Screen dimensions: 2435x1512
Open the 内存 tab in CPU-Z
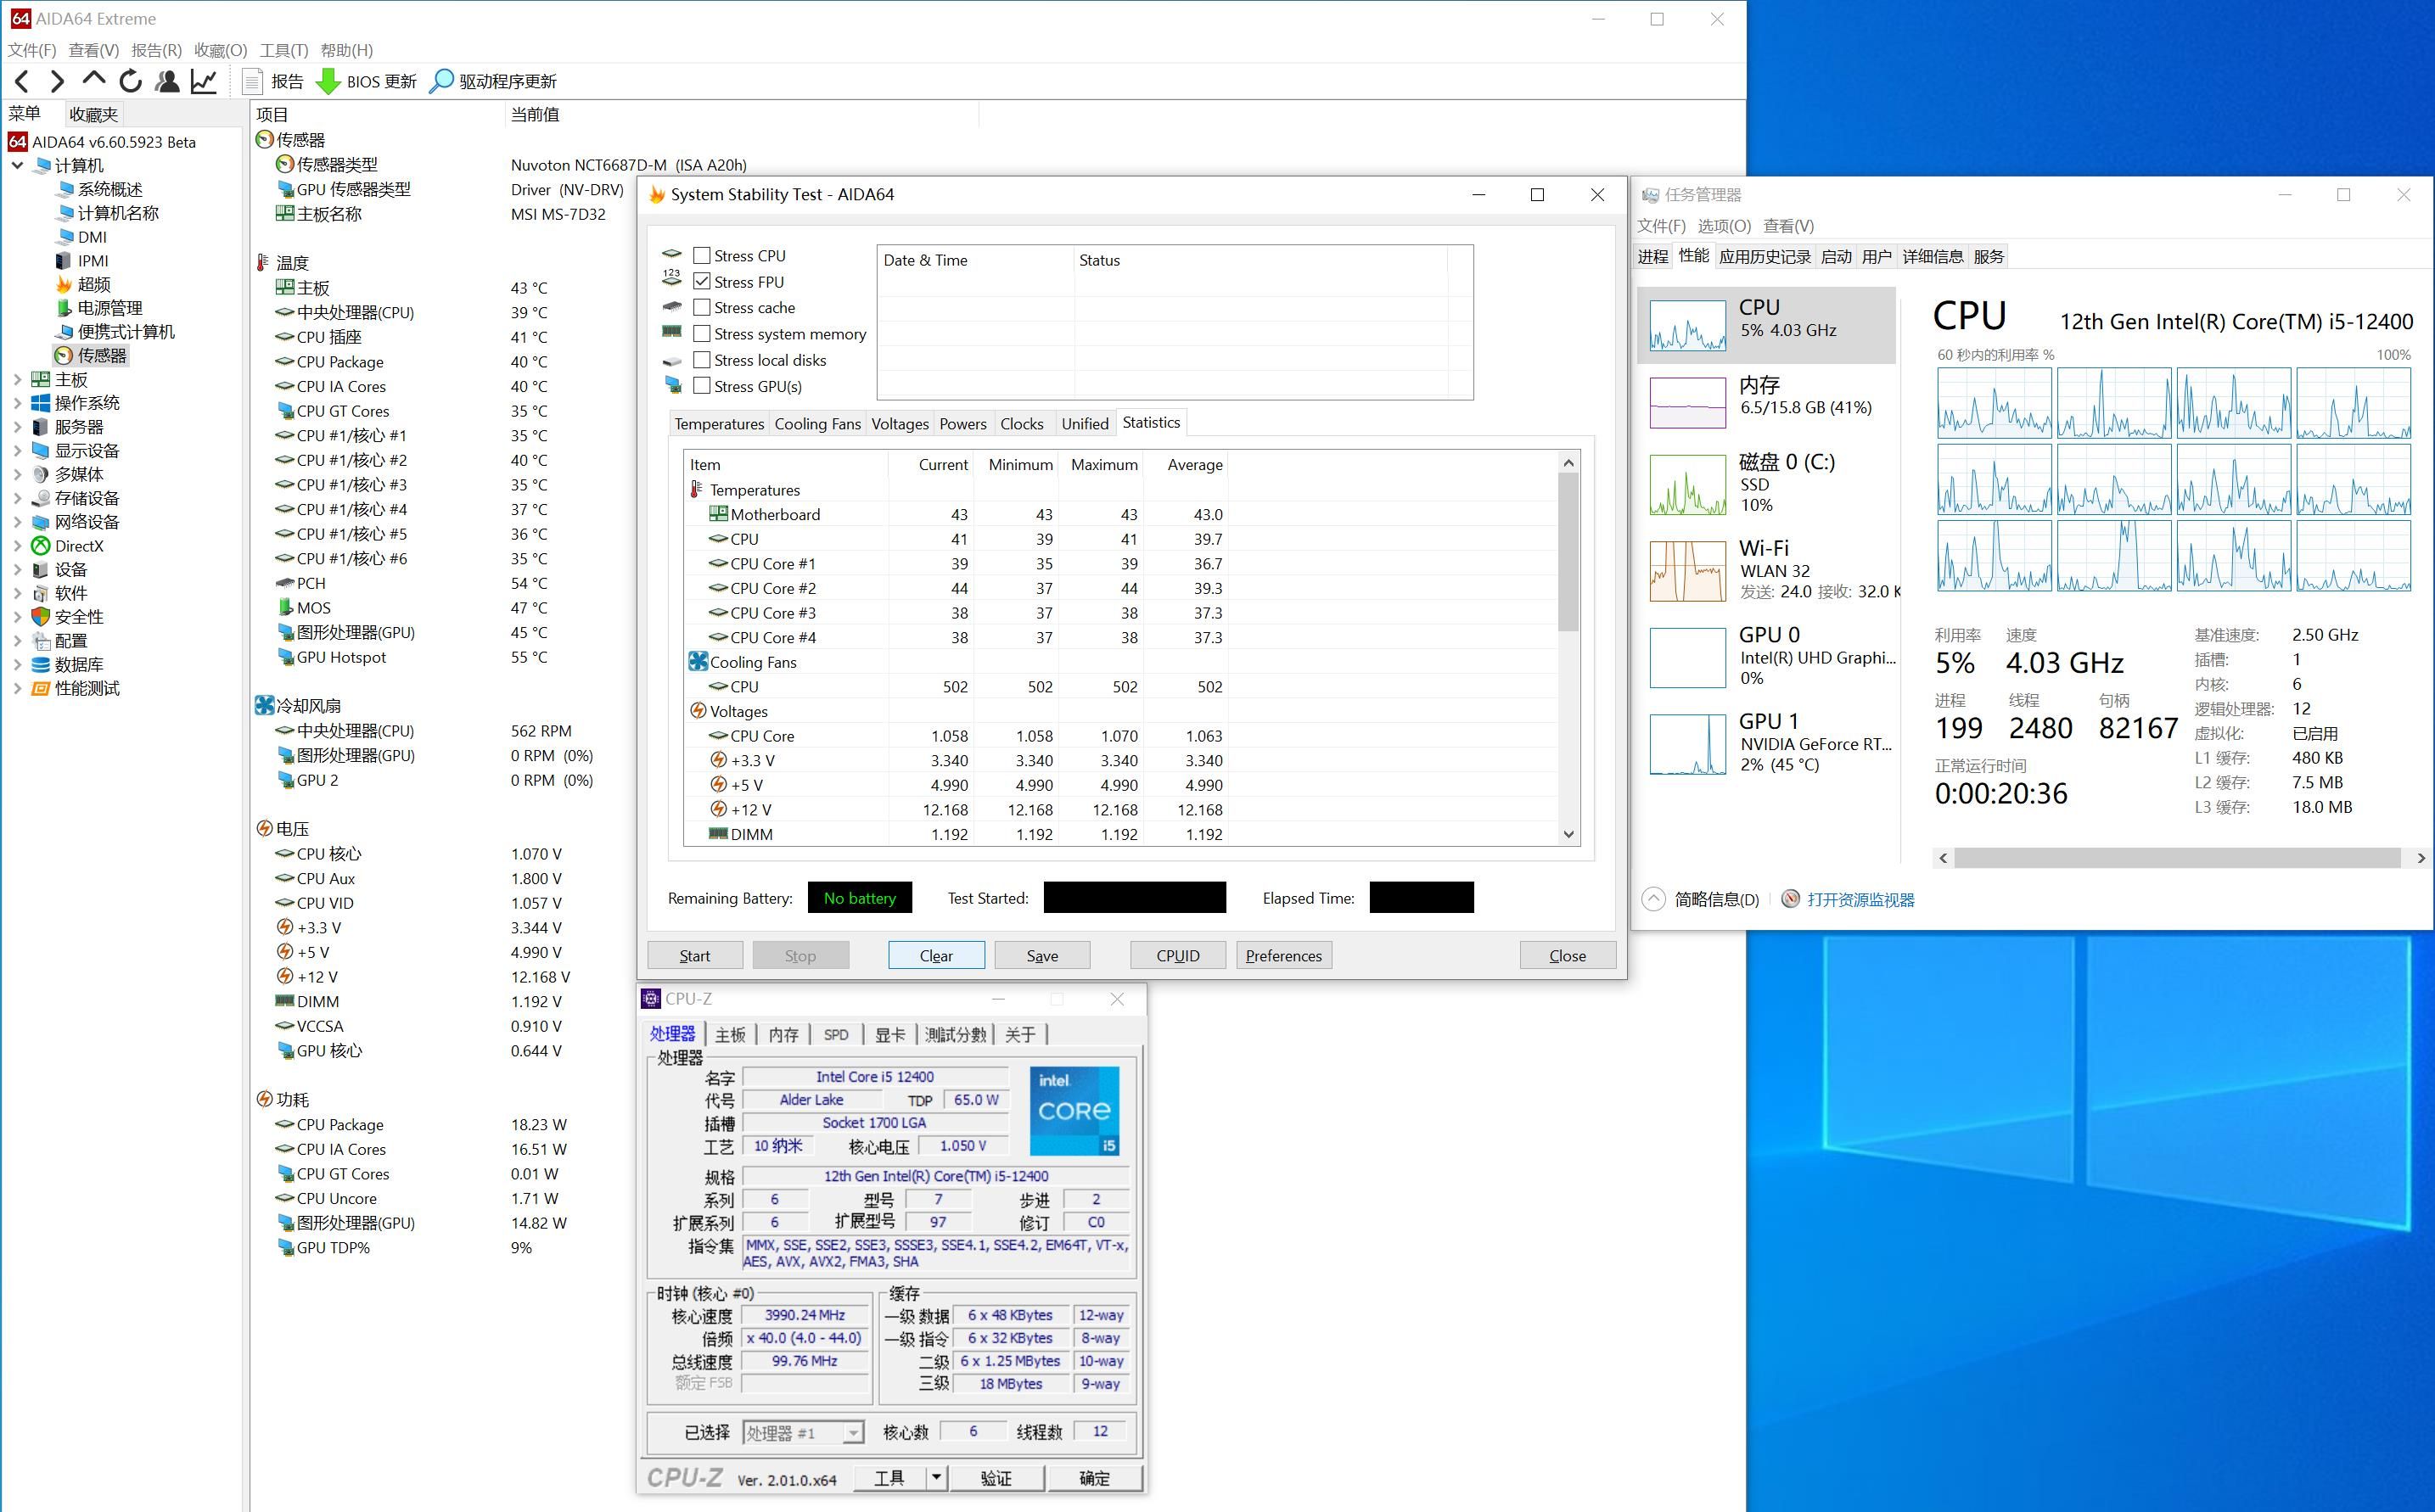pyautogui.click(x=783, y=1035)
